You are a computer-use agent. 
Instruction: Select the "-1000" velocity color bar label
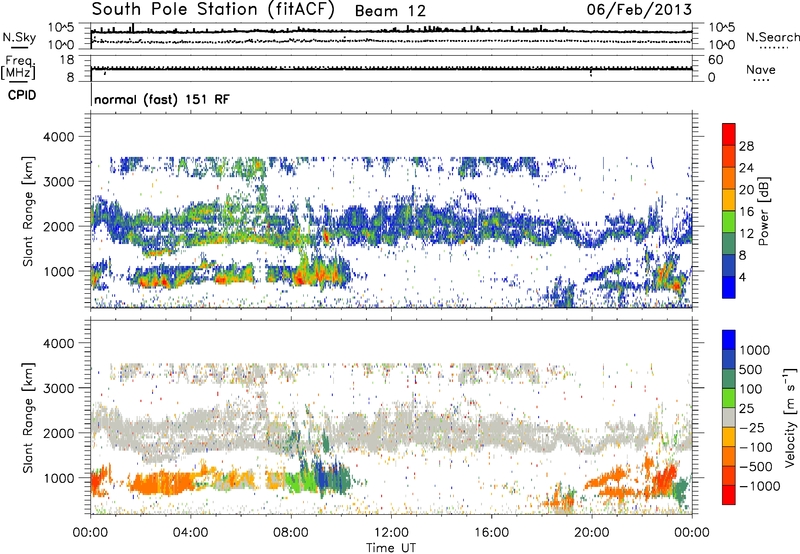(760, 486)
